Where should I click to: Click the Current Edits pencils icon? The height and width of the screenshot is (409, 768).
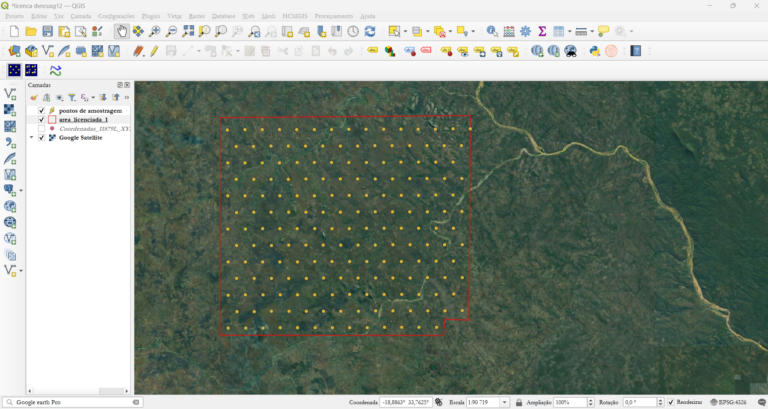coord(138,51)
